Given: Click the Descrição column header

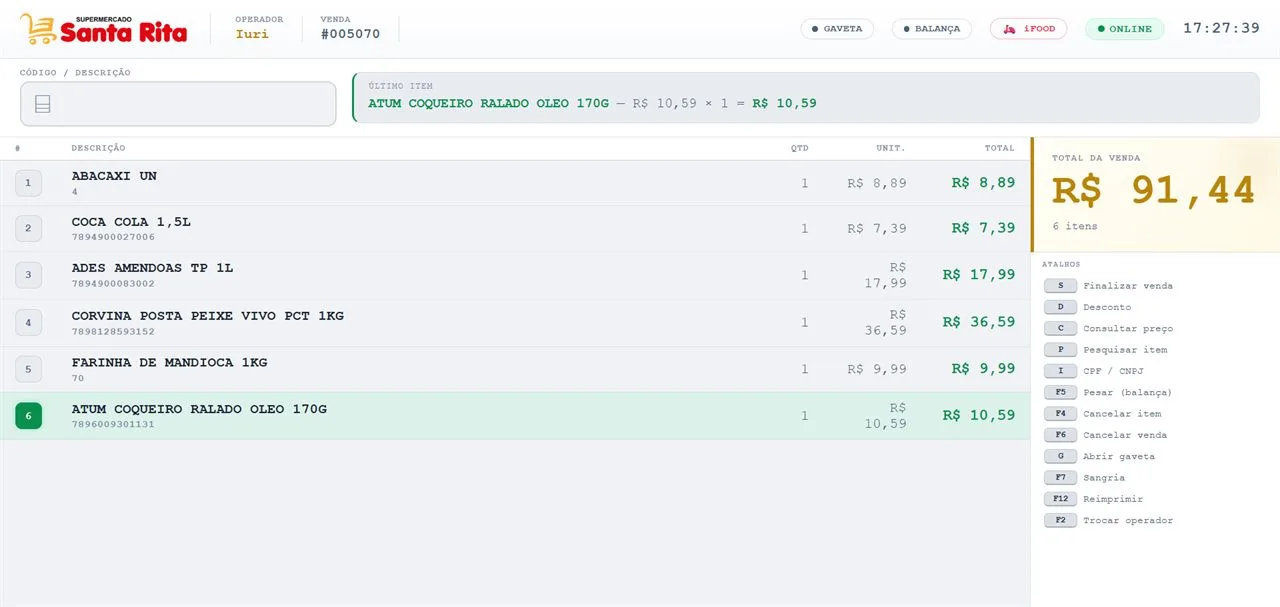Looking at the screenshot, I should (98, 148).
